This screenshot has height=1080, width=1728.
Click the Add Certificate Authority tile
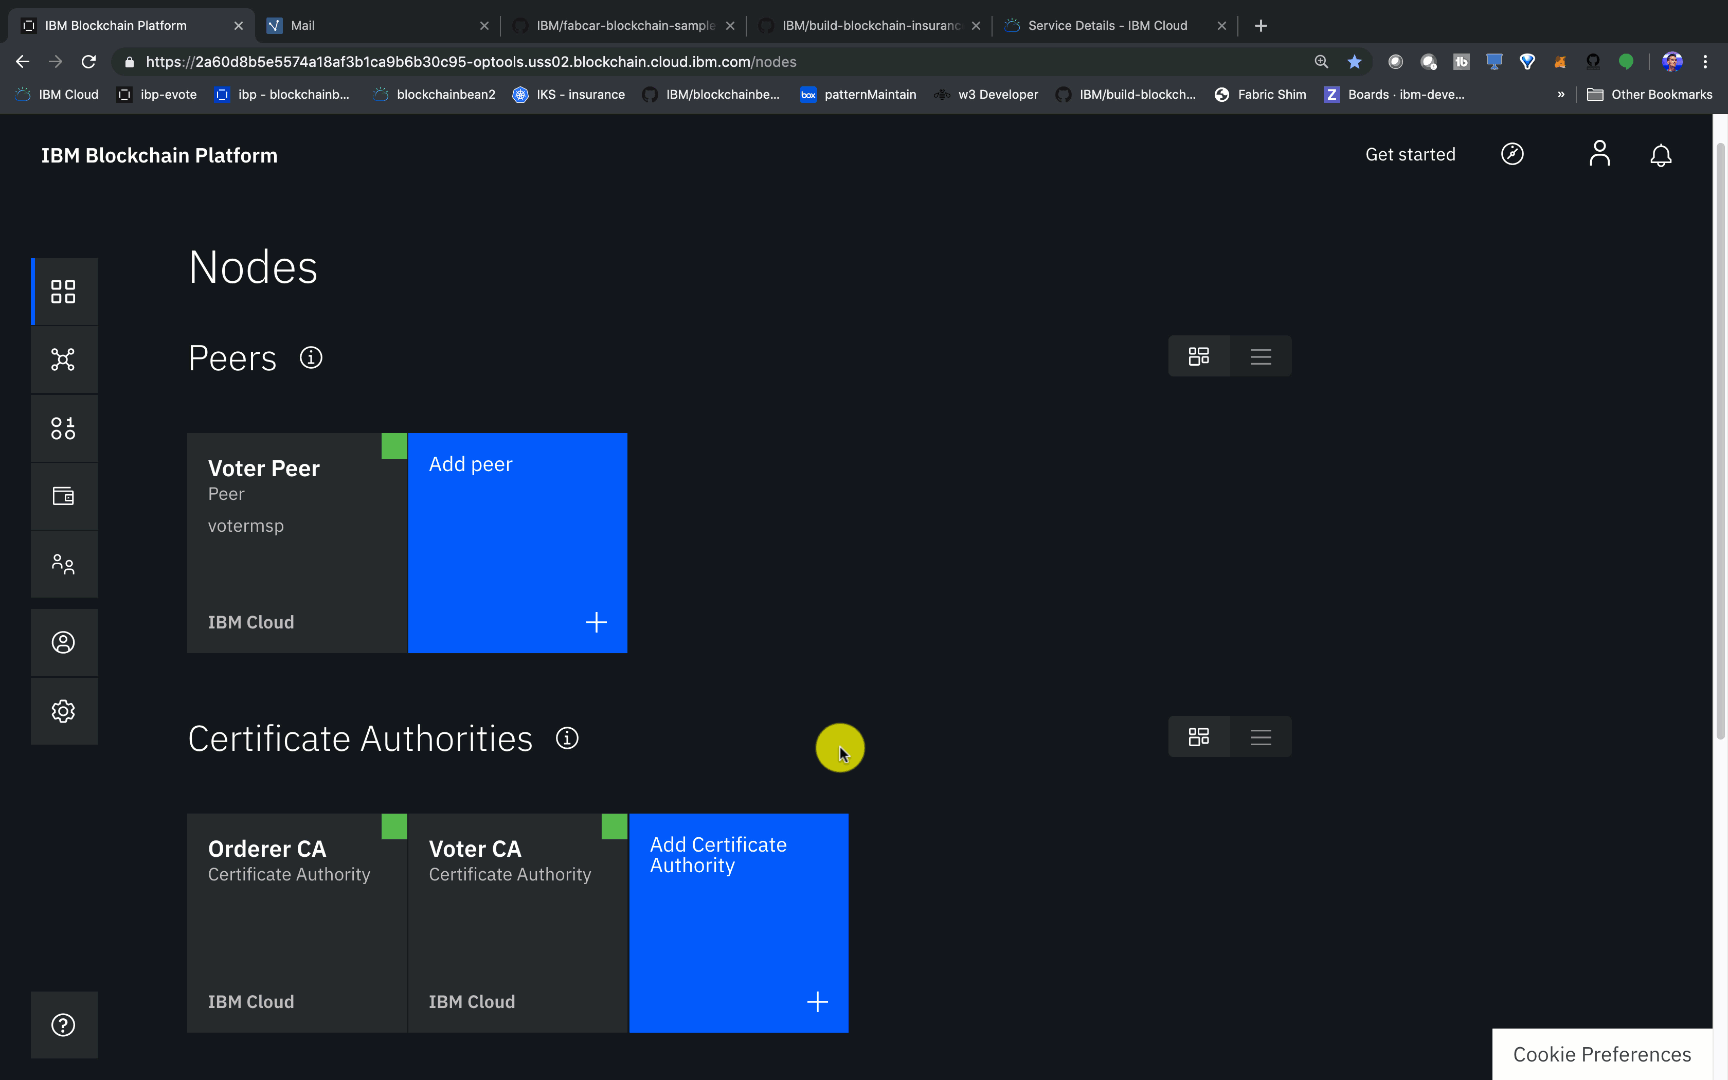pos(739,923)
